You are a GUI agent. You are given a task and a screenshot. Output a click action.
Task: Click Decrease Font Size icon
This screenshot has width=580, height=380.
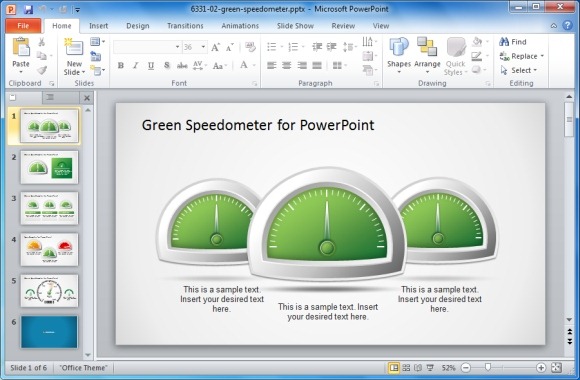pos(230,47)
